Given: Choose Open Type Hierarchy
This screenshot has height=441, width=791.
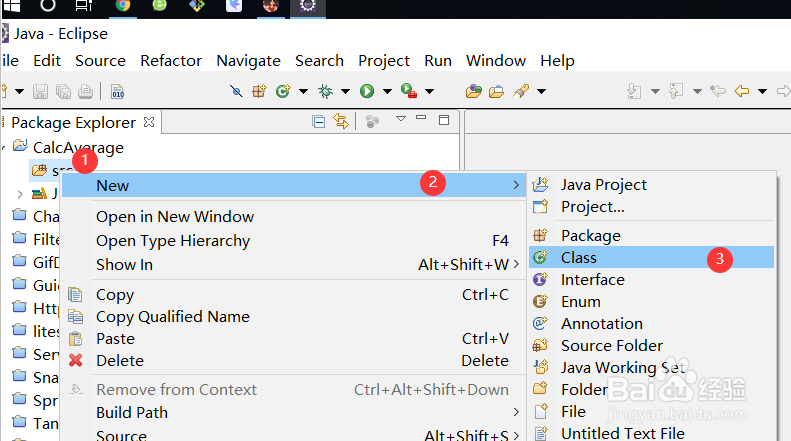Looking at the screenshot, I should pos(294,241).
